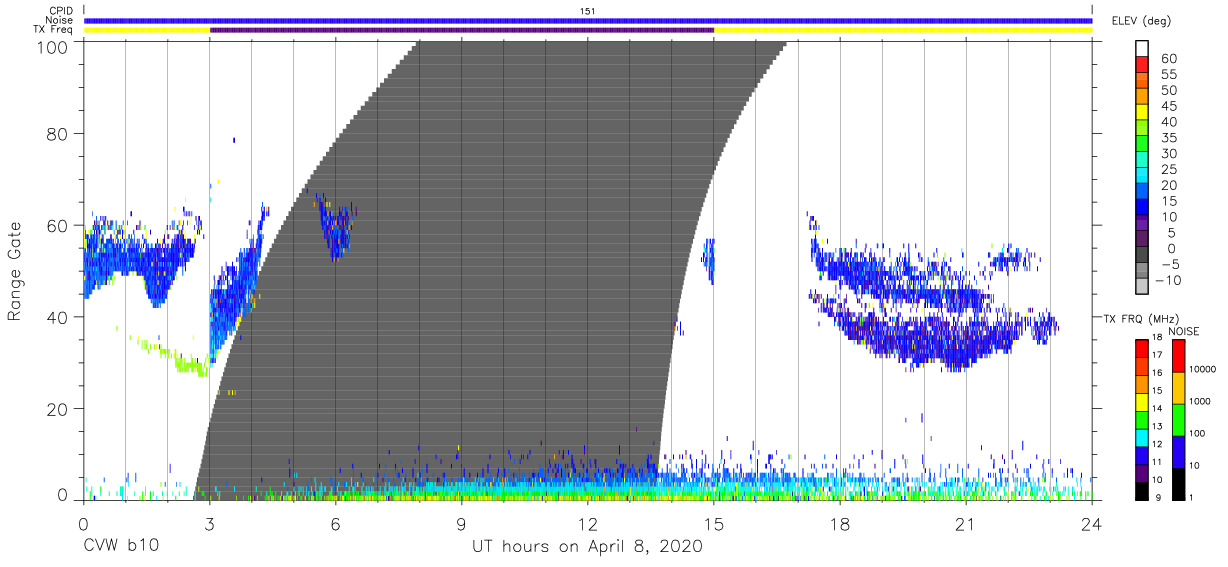This screenshot has width=1228, height=567.
Task: Click the blue swatch in the NOISE colorbar
Action: click(1178, 452)
